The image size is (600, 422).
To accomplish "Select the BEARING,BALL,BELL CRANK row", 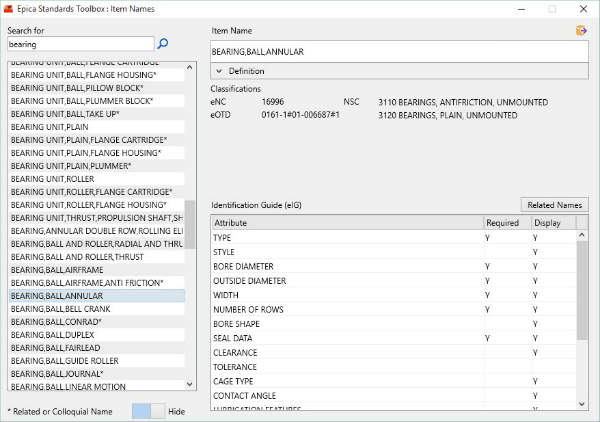I will point(96,309).
